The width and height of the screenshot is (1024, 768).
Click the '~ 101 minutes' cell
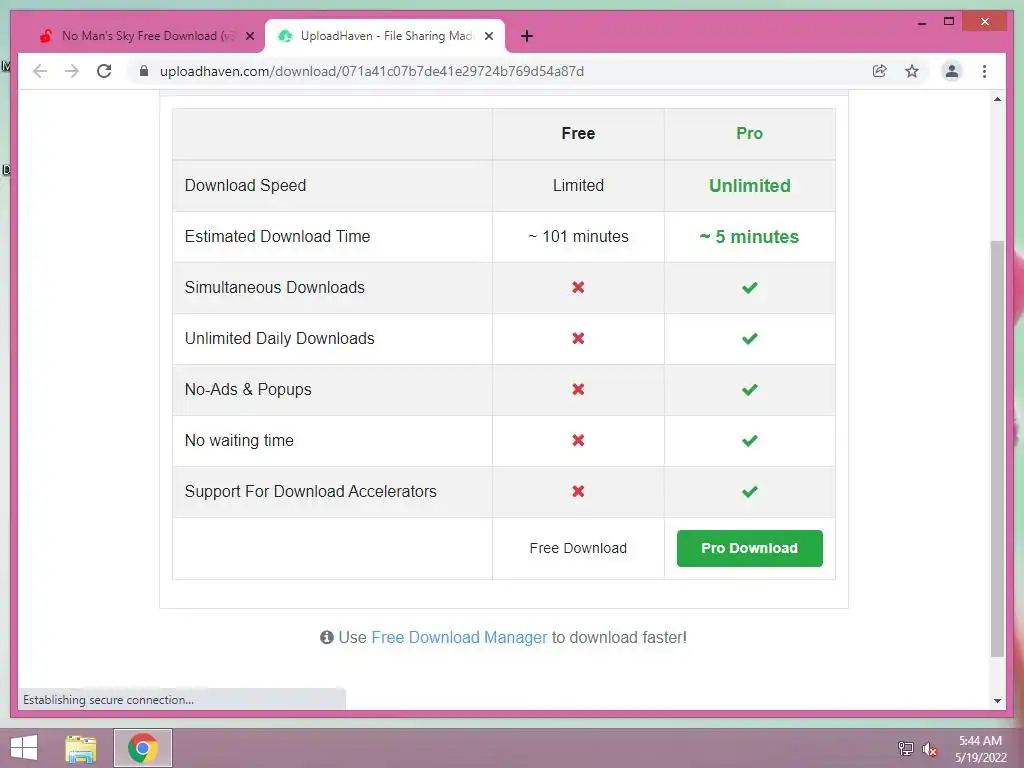(x=578, y=236)
